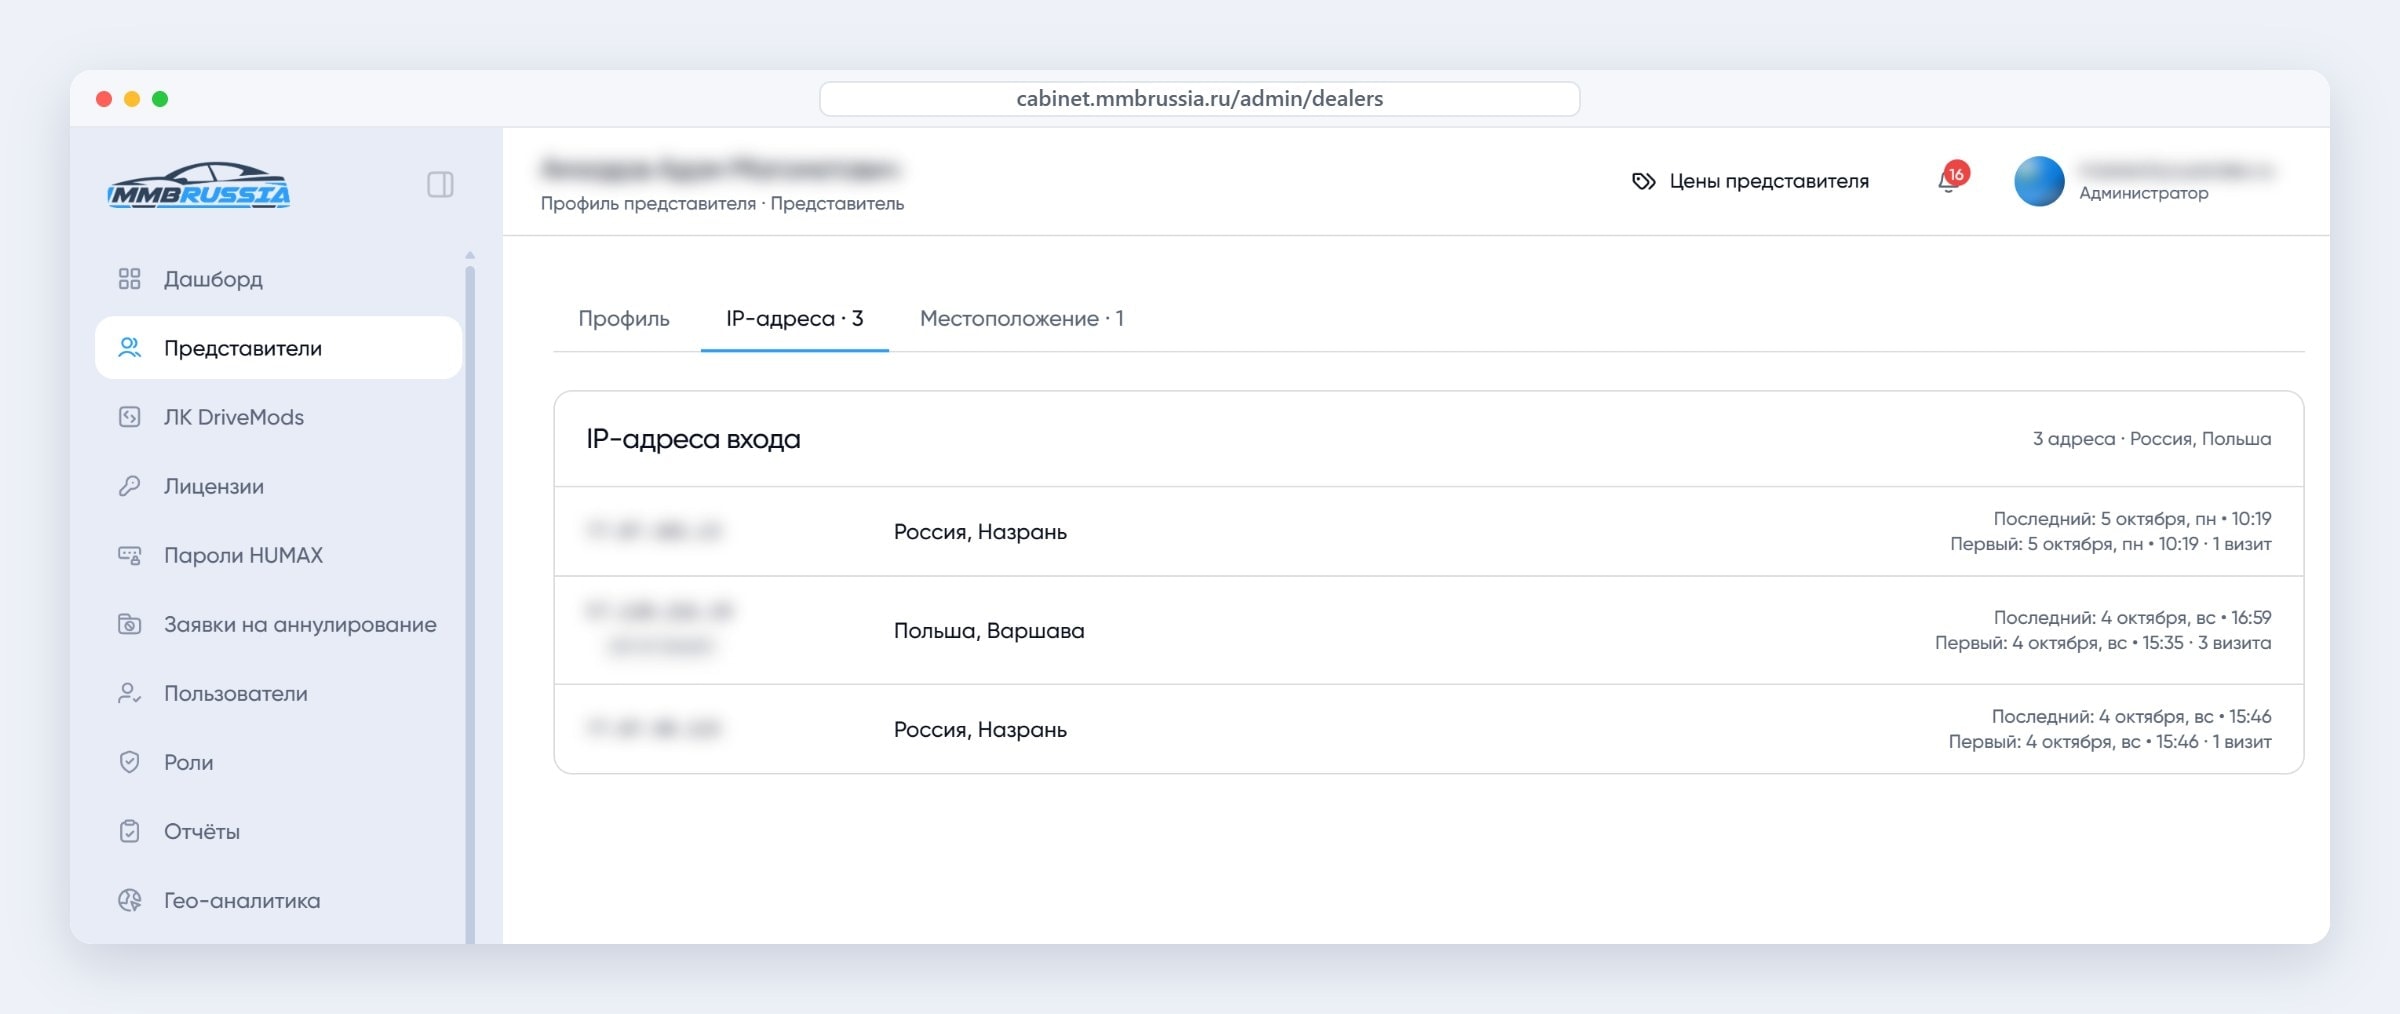This screenshot has width=2400, height=1014.
Task: Select Польша, Варшава row text
Action: click(x=989, y=630)
